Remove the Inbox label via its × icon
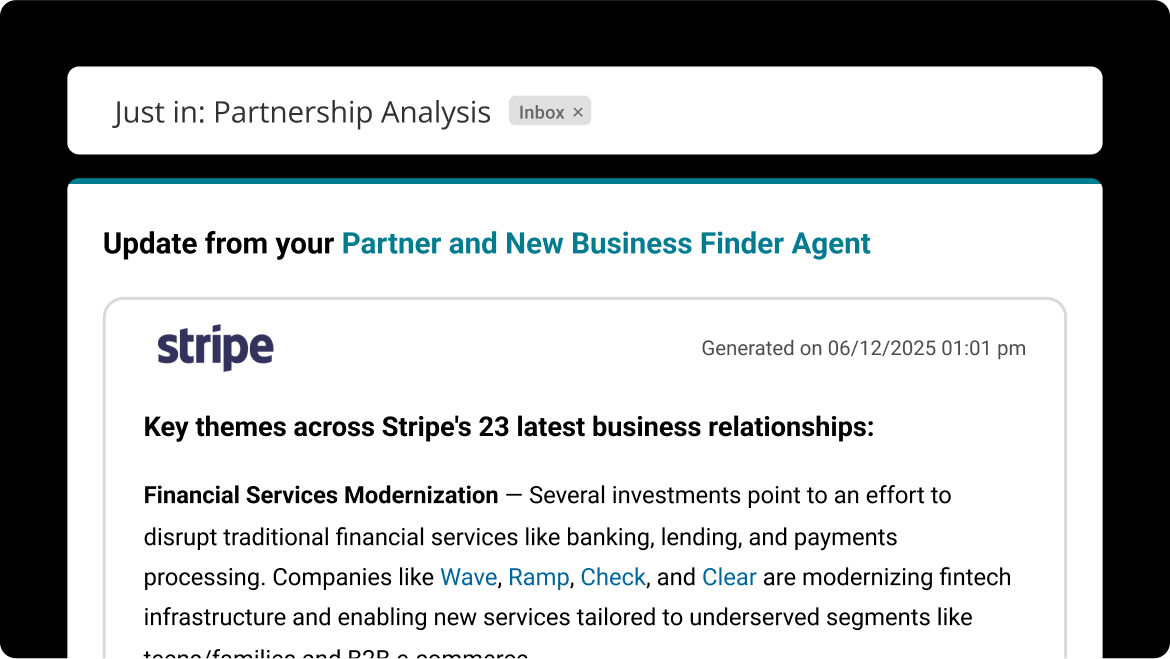The height and width of the screenshot is (659, 1170). [x=578, y=111]
